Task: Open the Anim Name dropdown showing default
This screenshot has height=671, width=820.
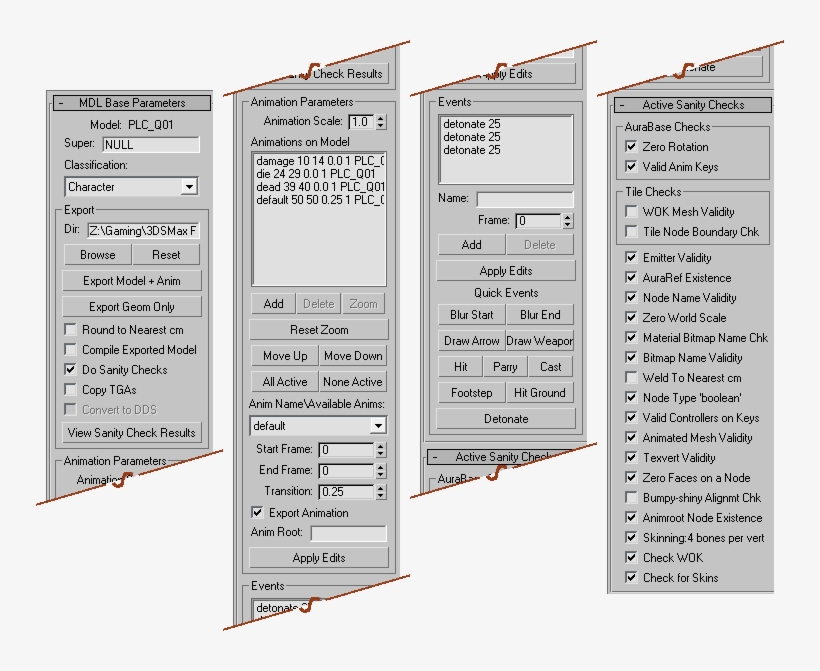Action: [x=380, y=425]
